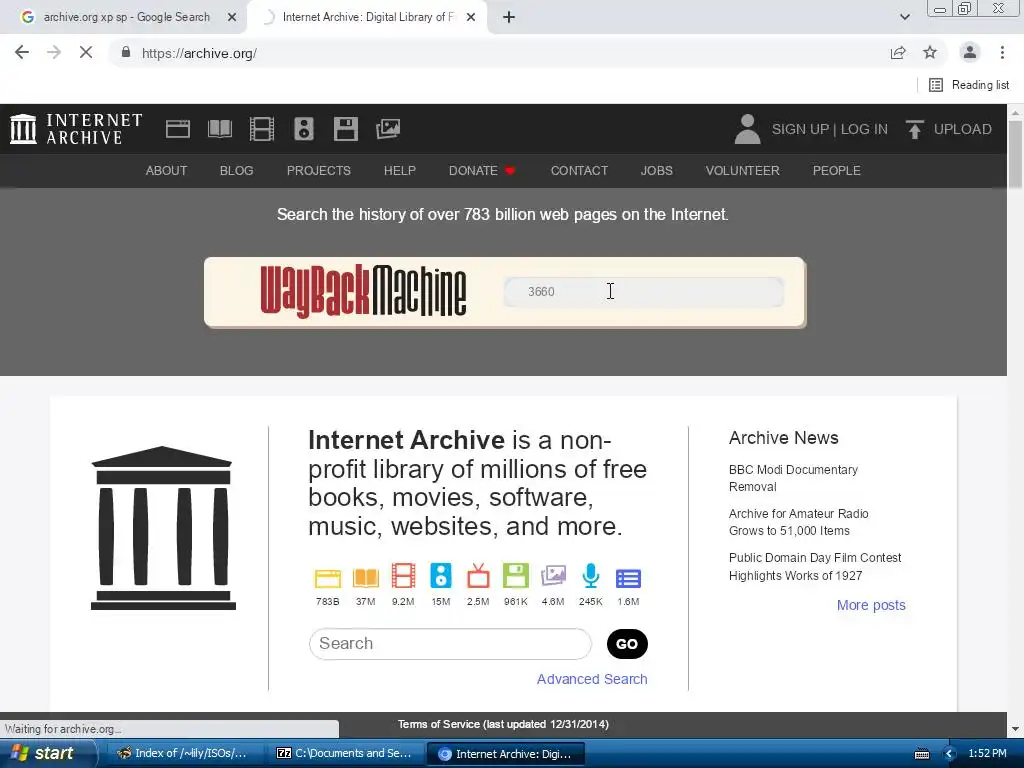
Task: Select the Internet Archive browser tab
Action: (367, 17)
